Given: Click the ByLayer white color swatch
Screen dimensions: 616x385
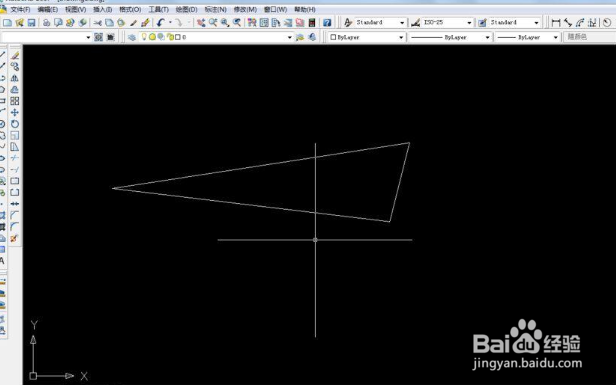Looking at the screenshot, I should click(x=333, y=37).
